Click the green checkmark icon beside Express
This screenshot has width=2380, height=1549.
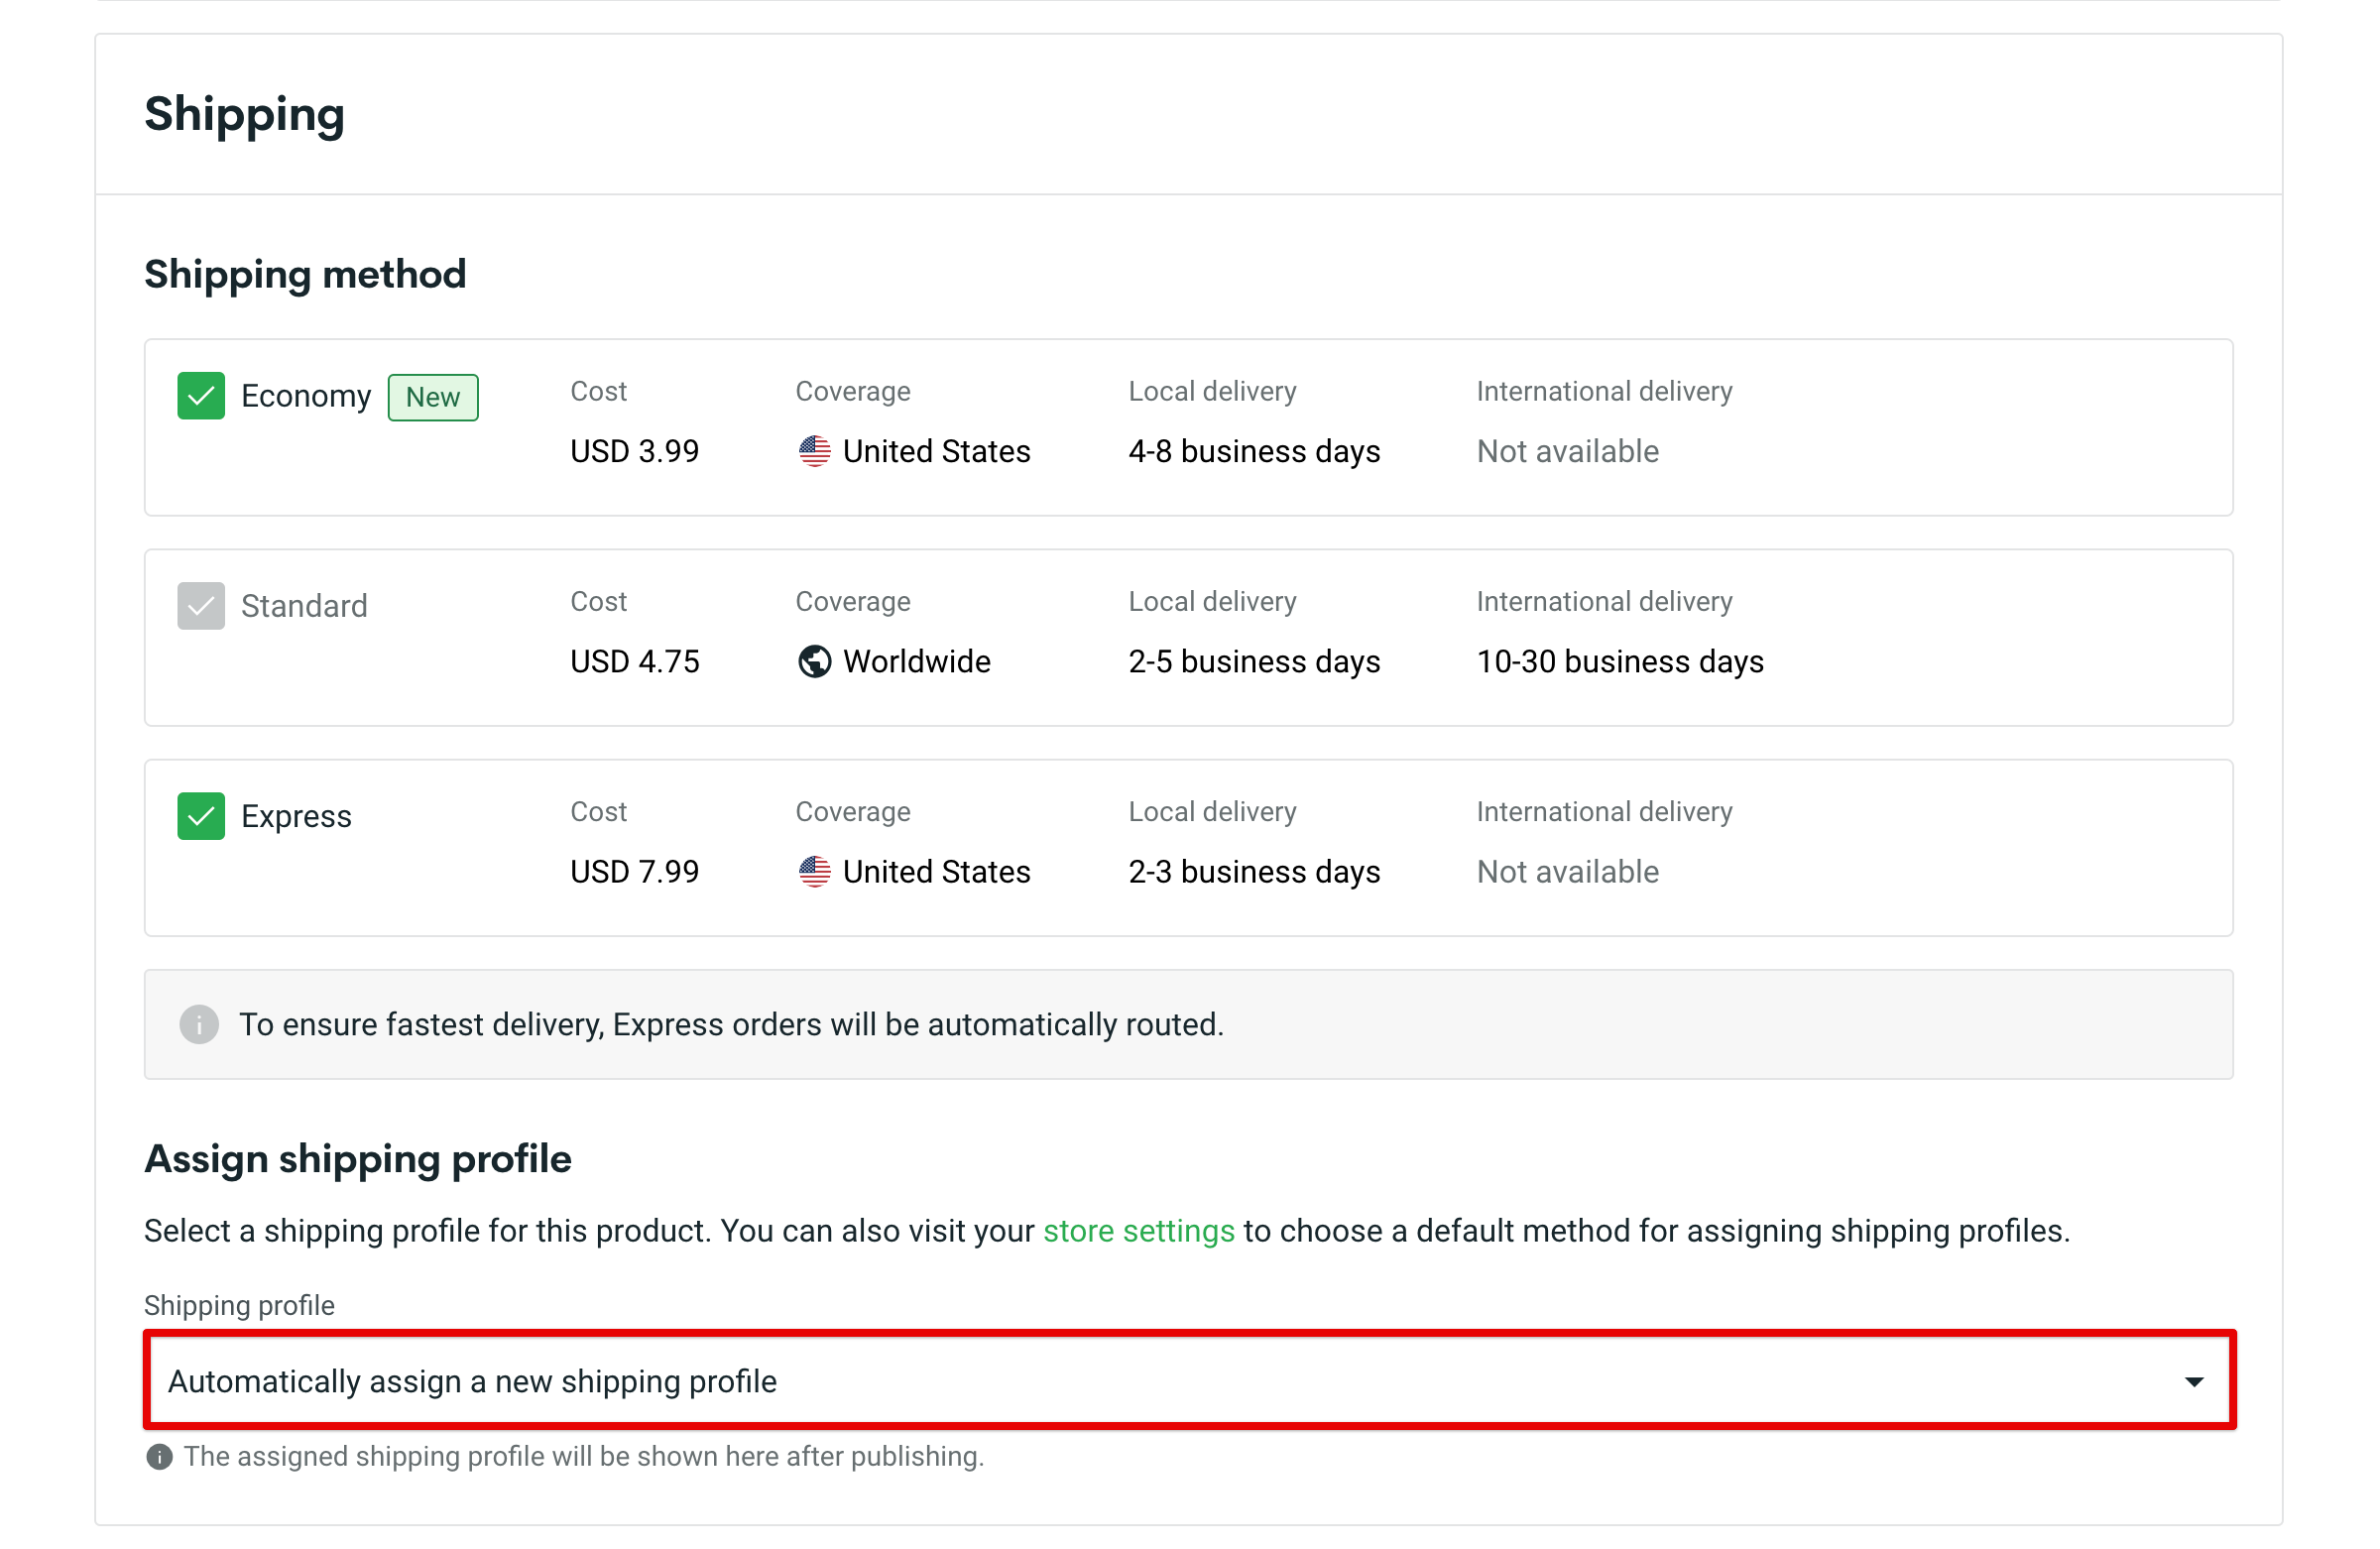(x=200, y=815)
